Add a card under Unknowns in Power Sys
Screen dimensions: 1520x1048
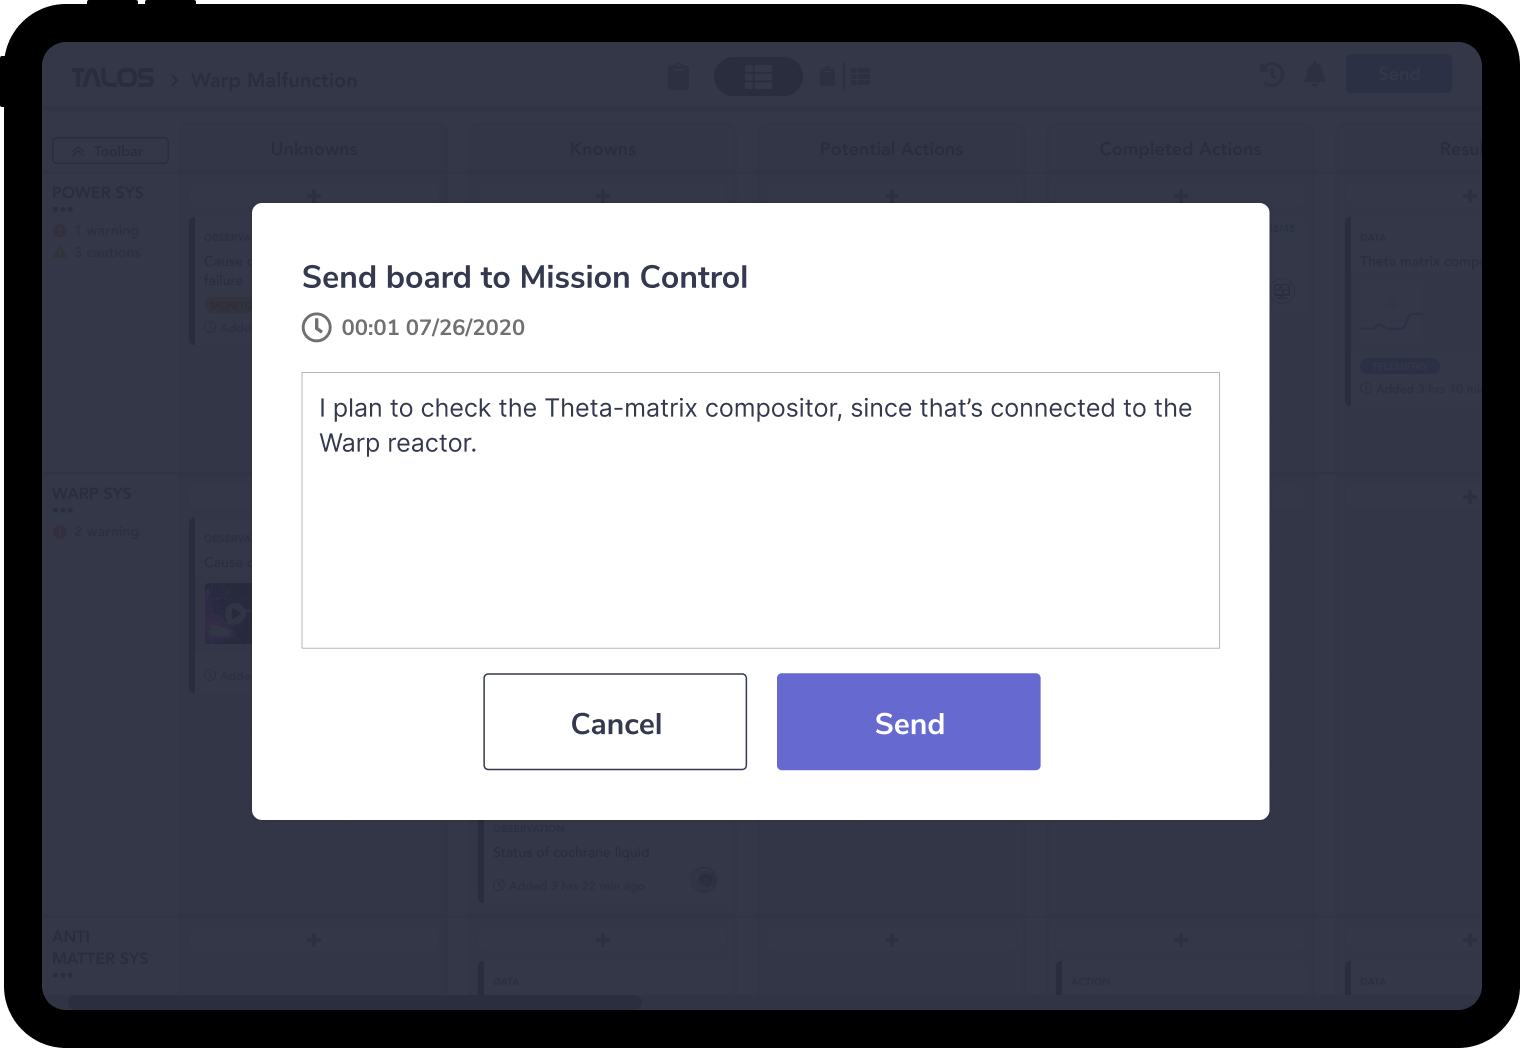(314, 196)
